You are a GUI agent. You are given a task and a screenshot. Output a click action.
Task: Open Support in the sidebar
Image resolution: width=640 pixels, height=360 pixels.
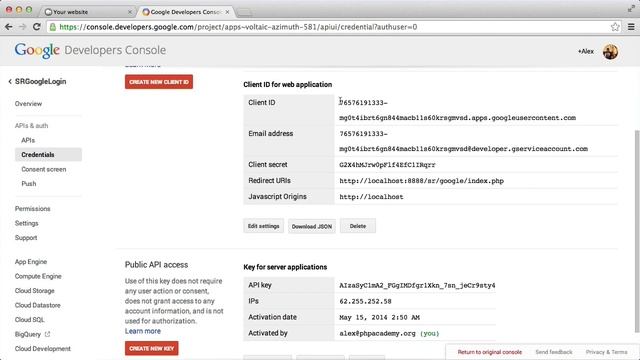coord(26,238)
